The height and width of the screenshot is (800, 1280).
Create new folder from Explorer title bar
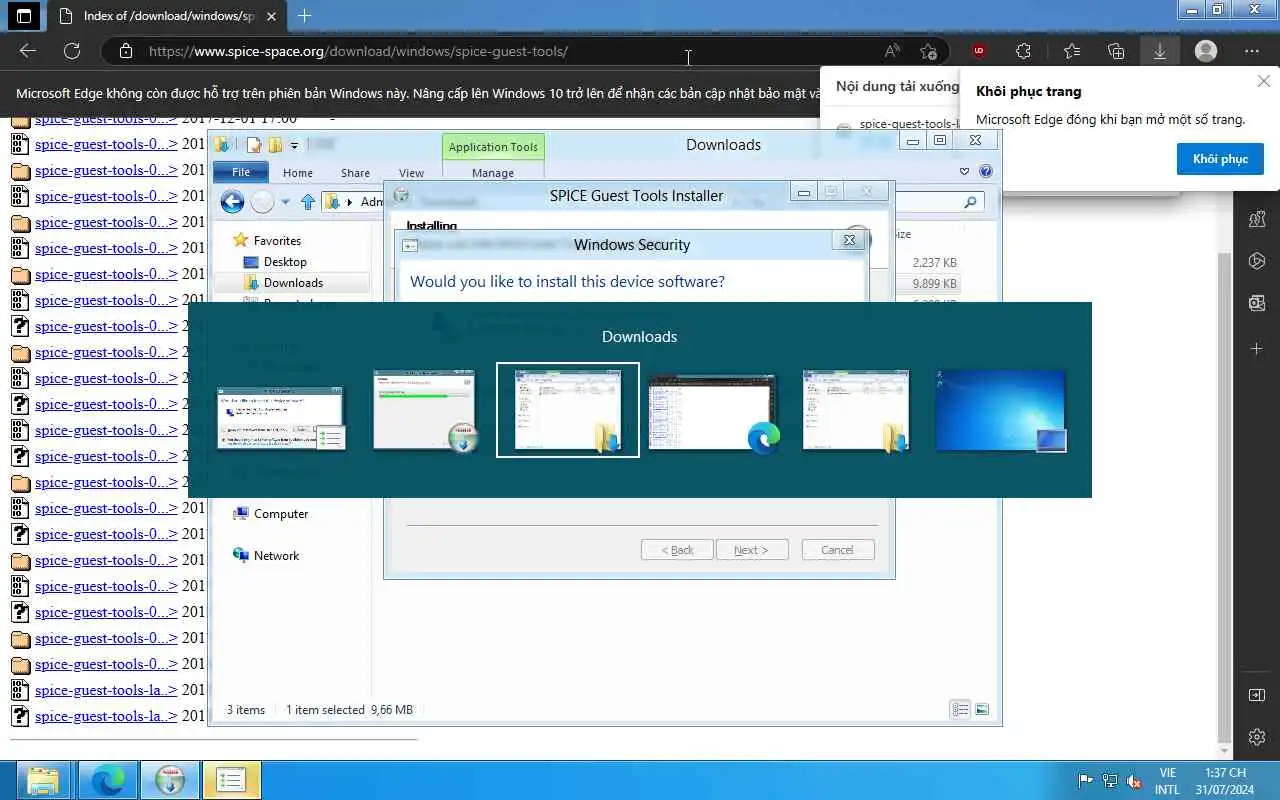coord(274,145)
